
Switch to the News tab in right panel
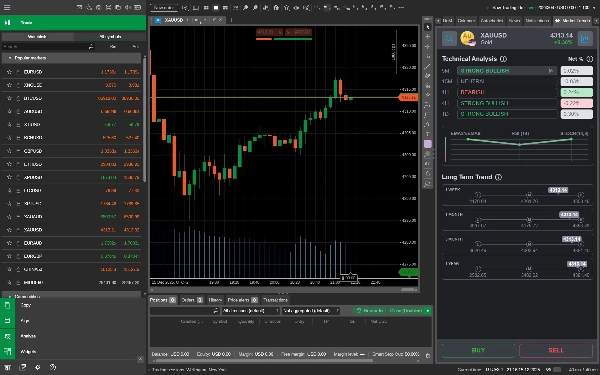514,20
